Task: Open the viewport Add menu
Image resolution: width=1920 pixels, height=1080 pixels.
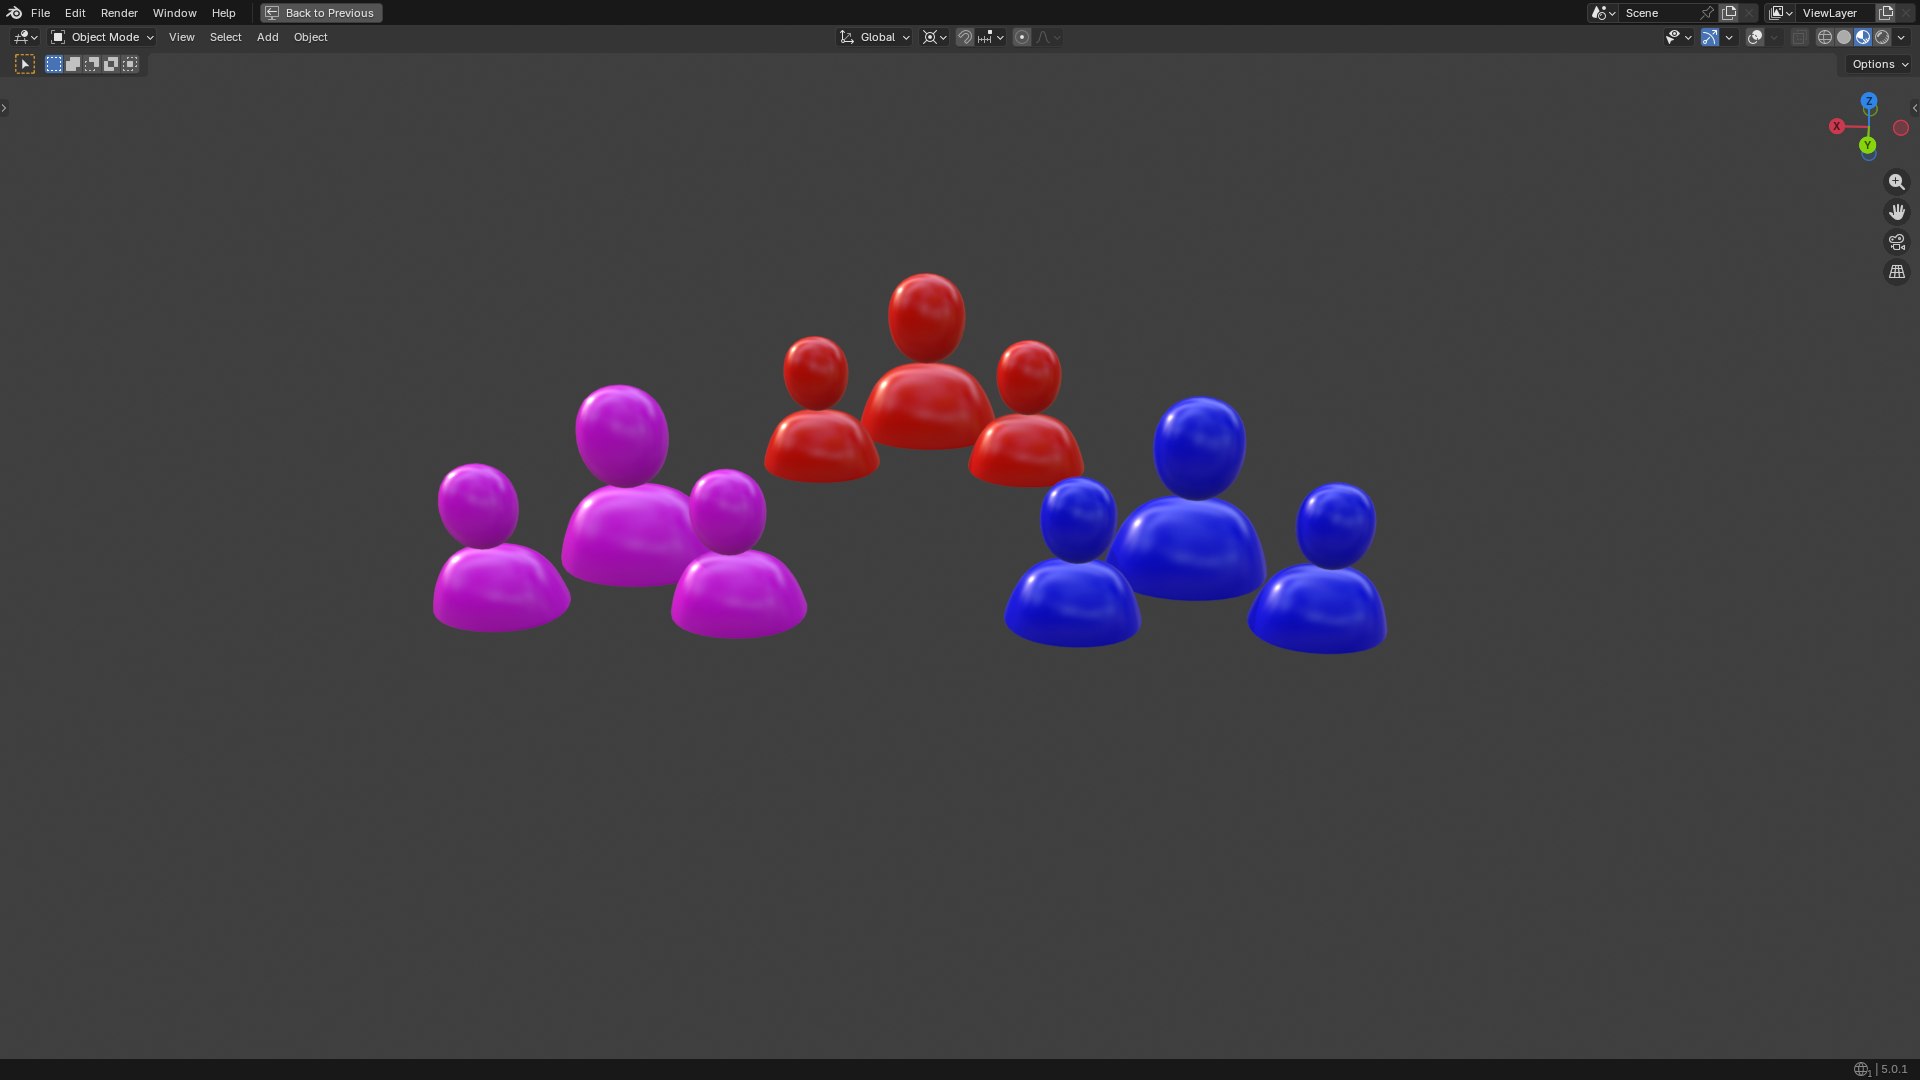Action: tap(267, 37)
